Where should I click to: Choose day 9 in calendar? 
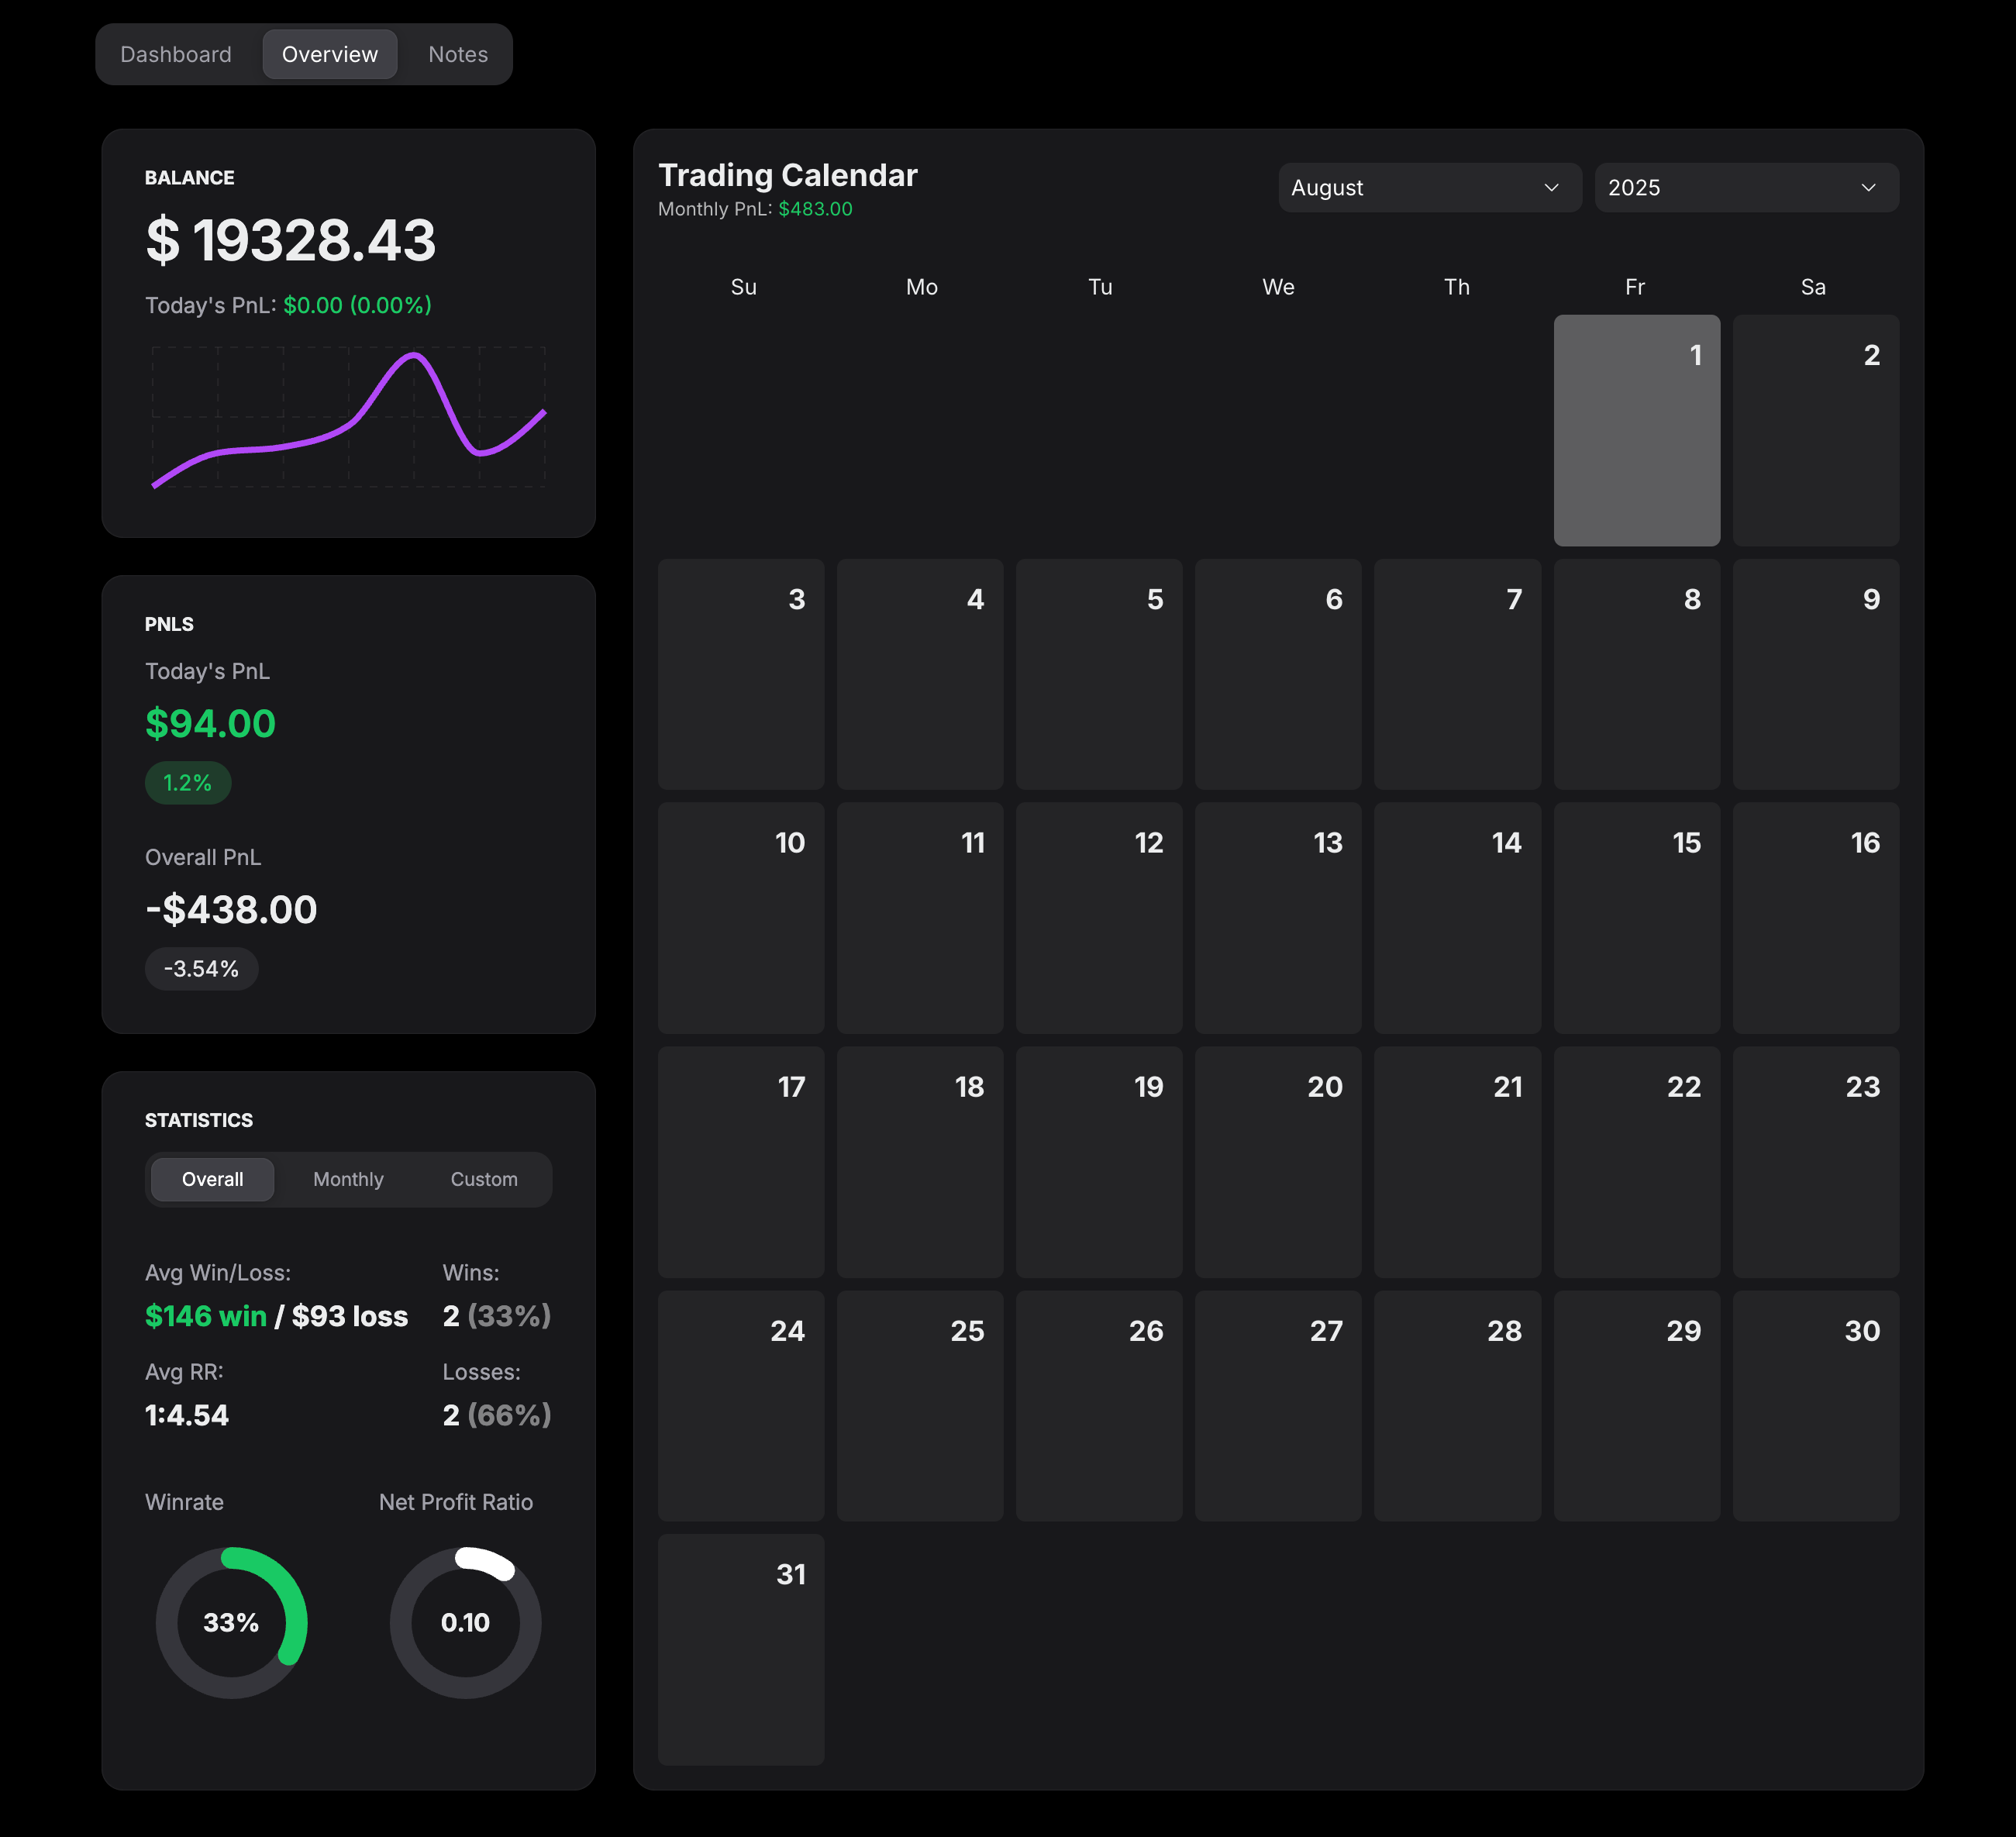tap(1815, 674)
